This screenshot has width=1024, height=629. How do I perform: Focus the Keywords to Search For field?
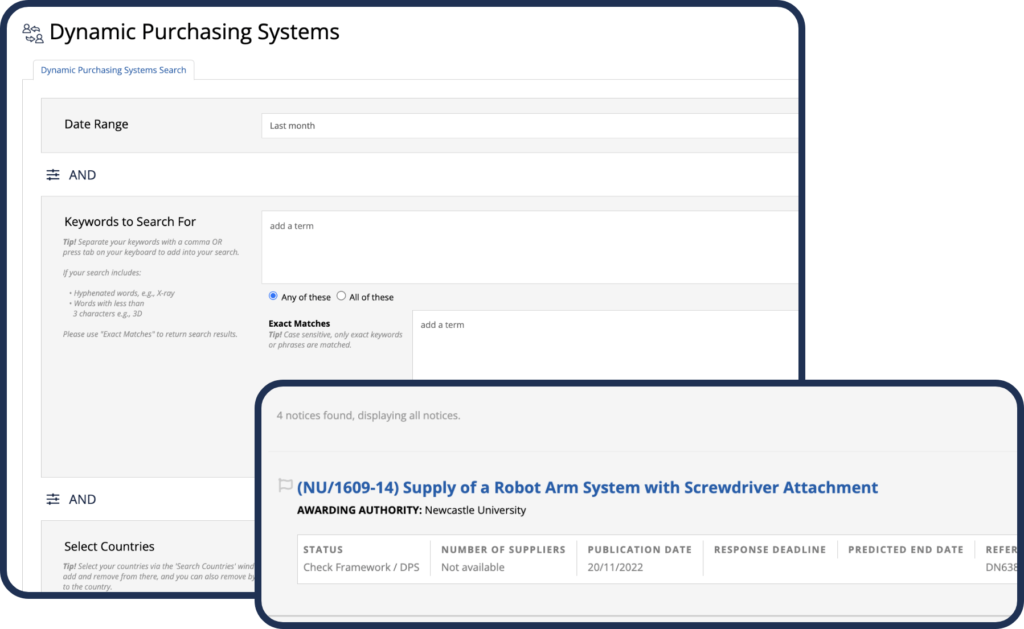click(530, 246)
